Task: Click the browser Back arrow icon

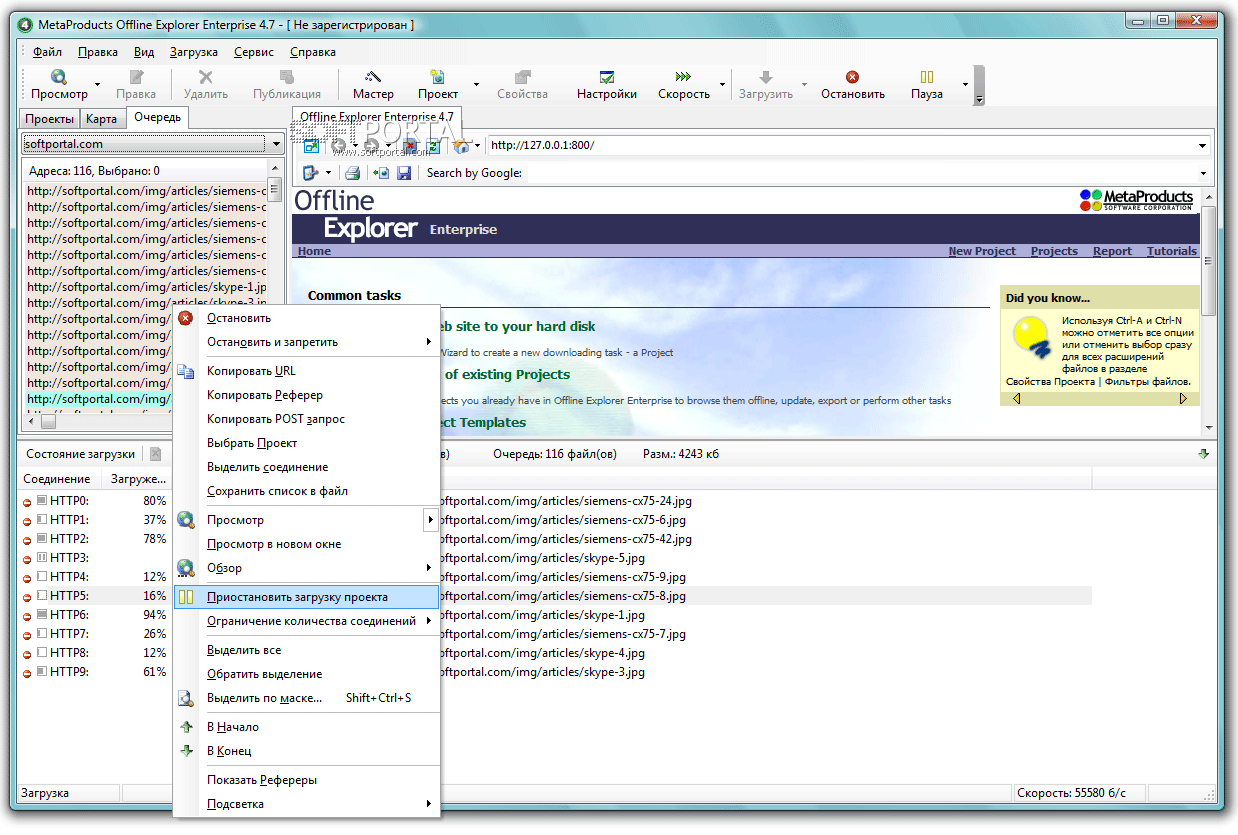Action: pos(339,146)
